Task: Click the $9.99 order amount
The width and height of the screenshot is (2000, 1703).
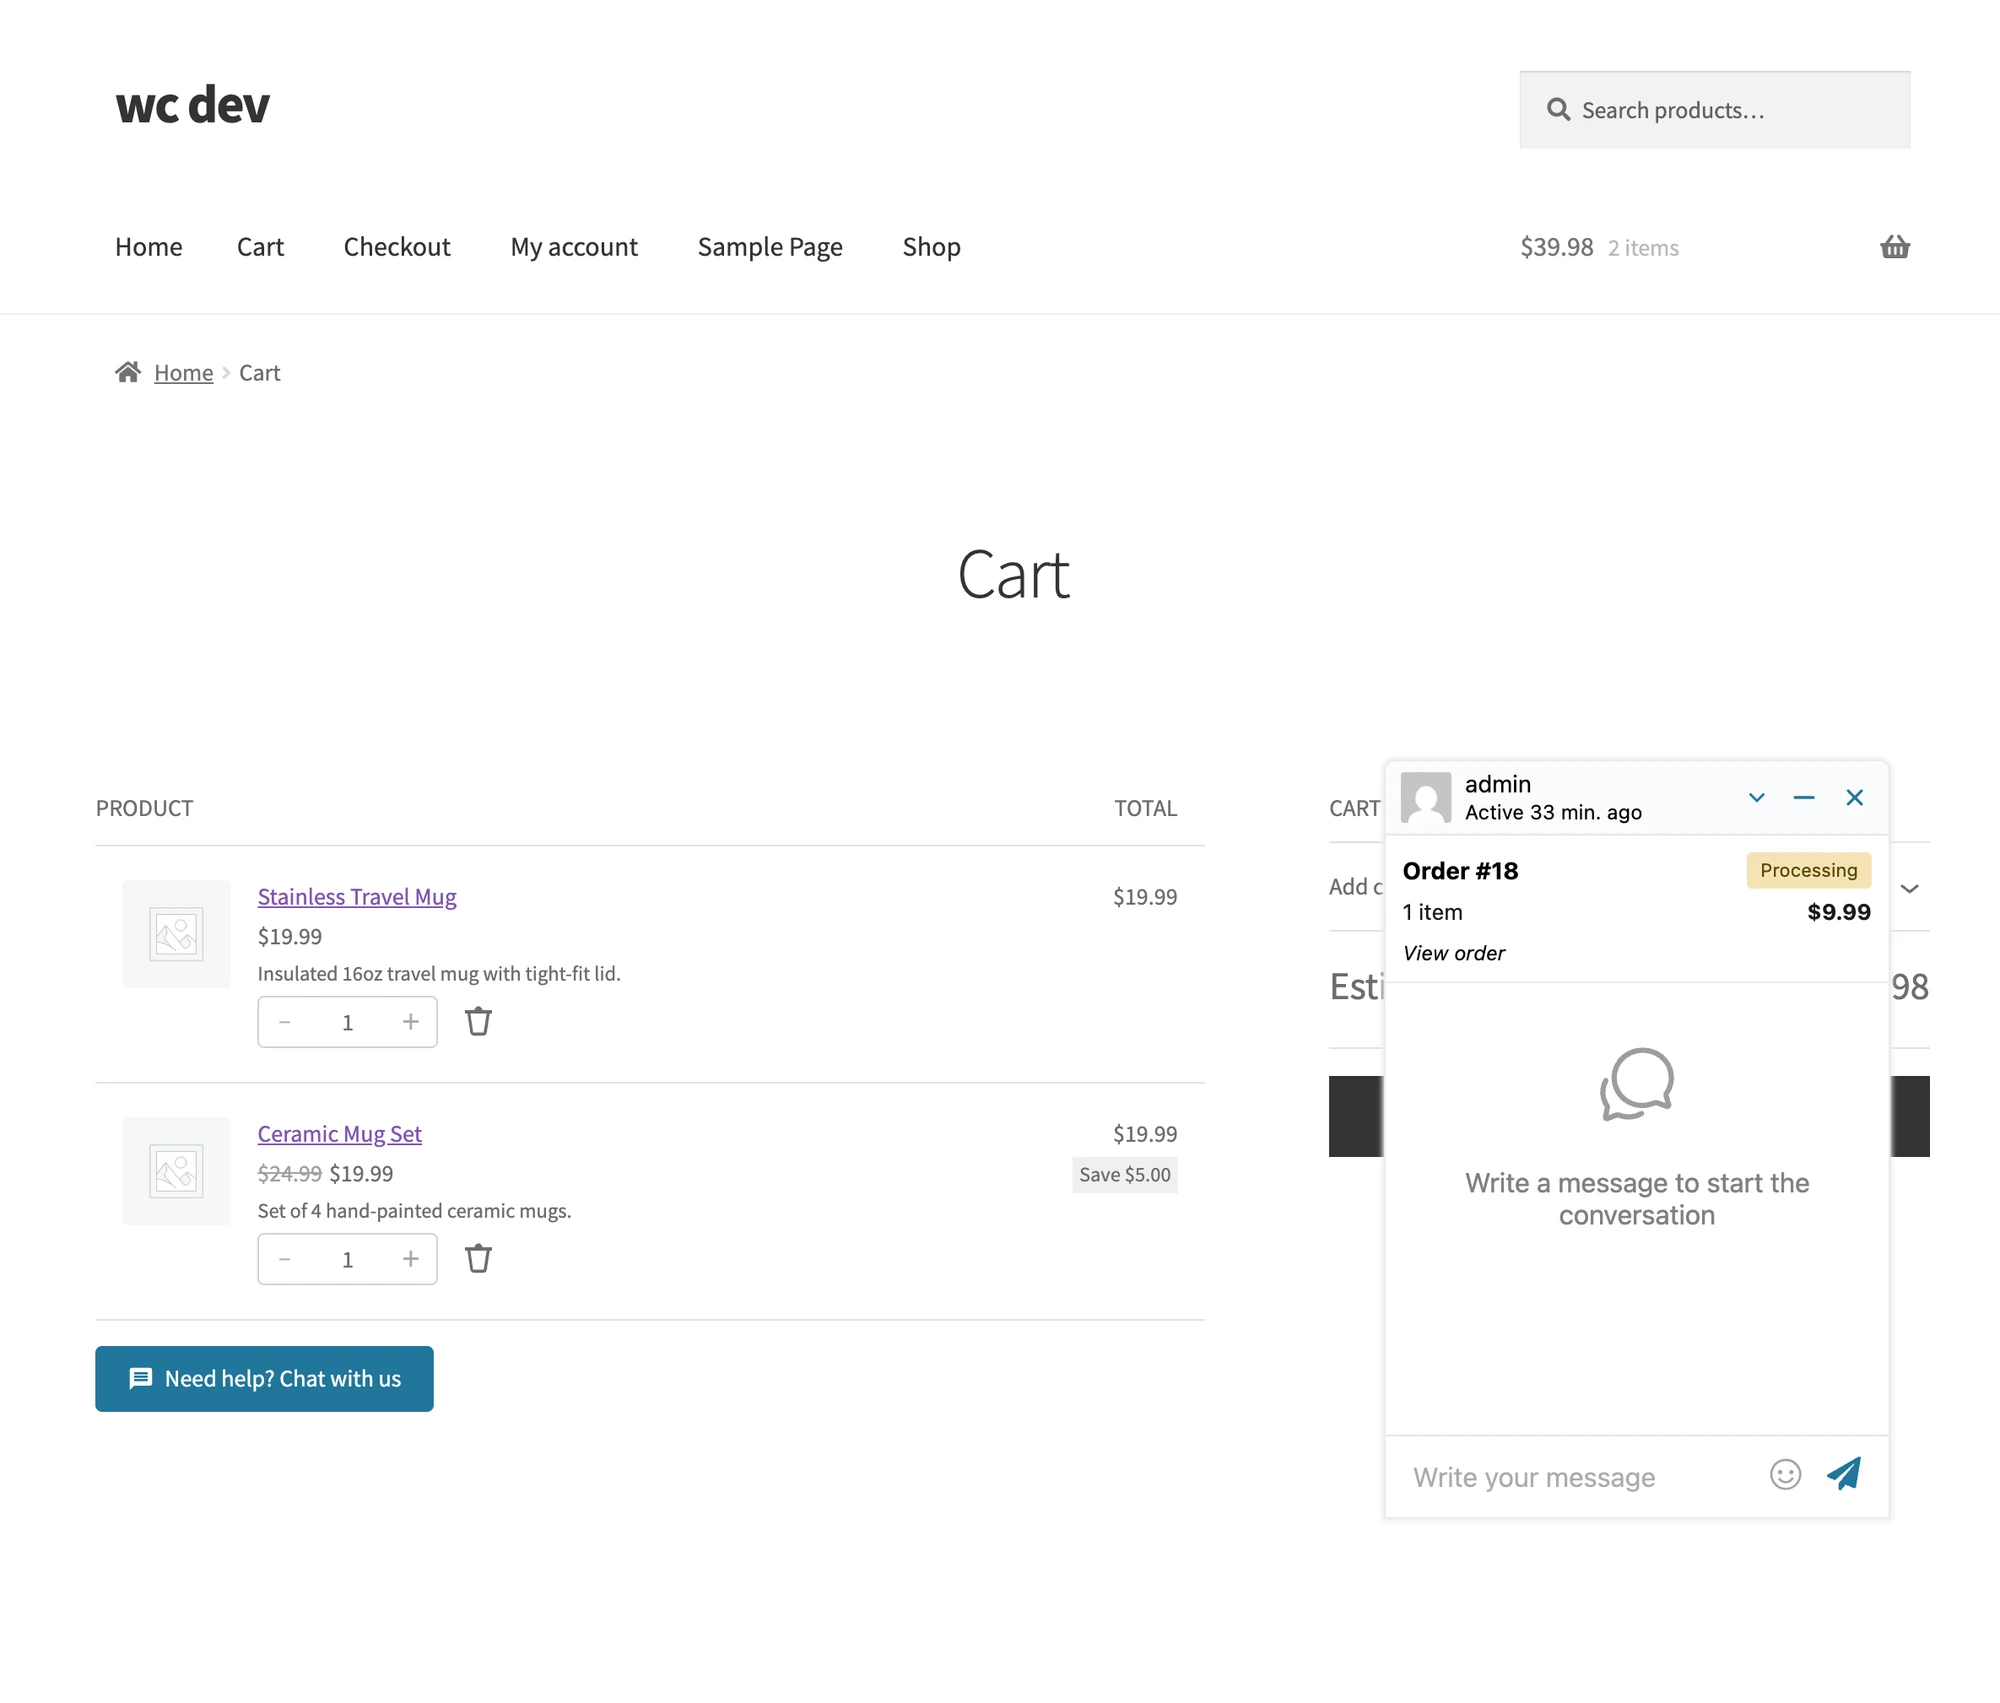Action: (x=1838, y=911)
